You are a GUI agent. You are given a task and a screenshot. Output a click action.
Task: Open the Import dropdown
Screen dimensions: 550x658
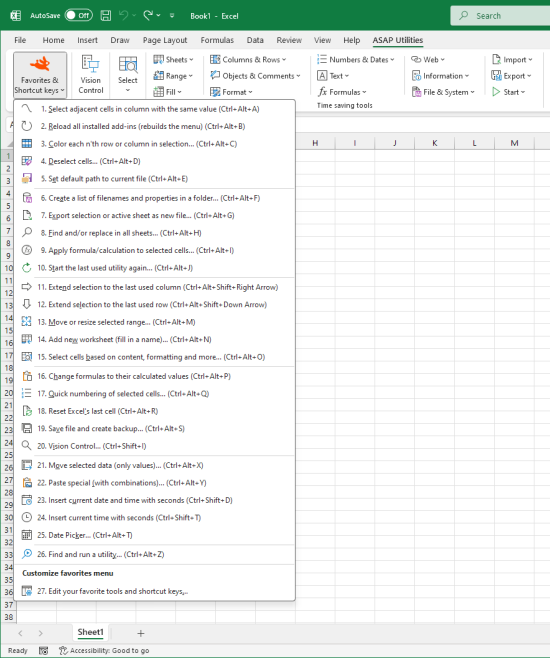[512, 60]
